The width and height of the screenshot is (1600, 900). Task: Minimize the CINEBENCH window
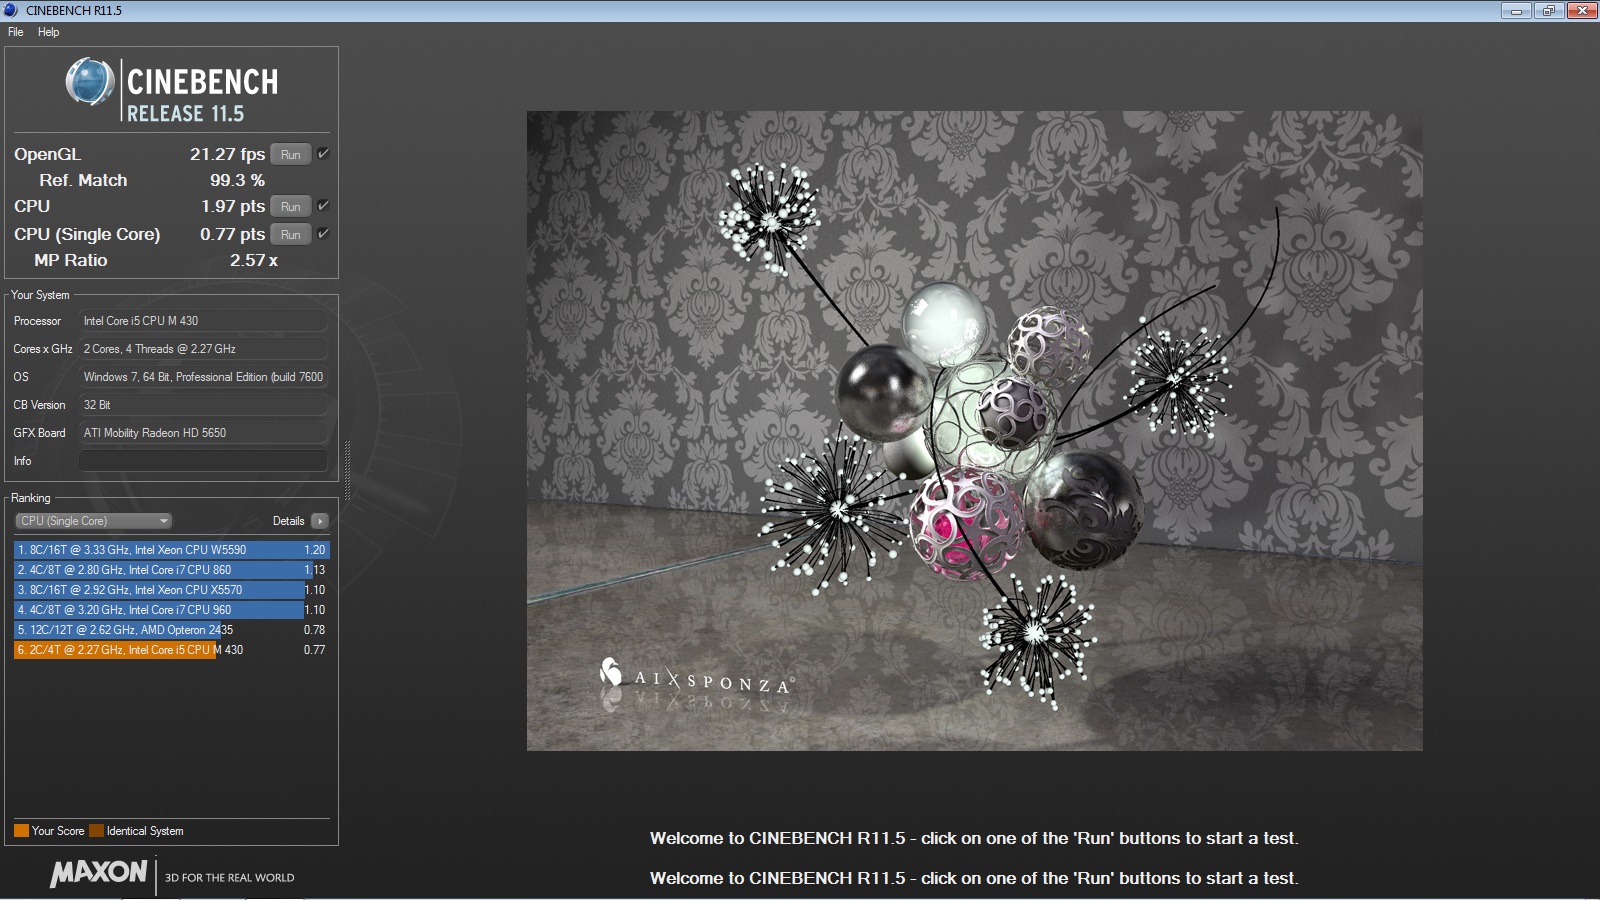coord(1516,11)
